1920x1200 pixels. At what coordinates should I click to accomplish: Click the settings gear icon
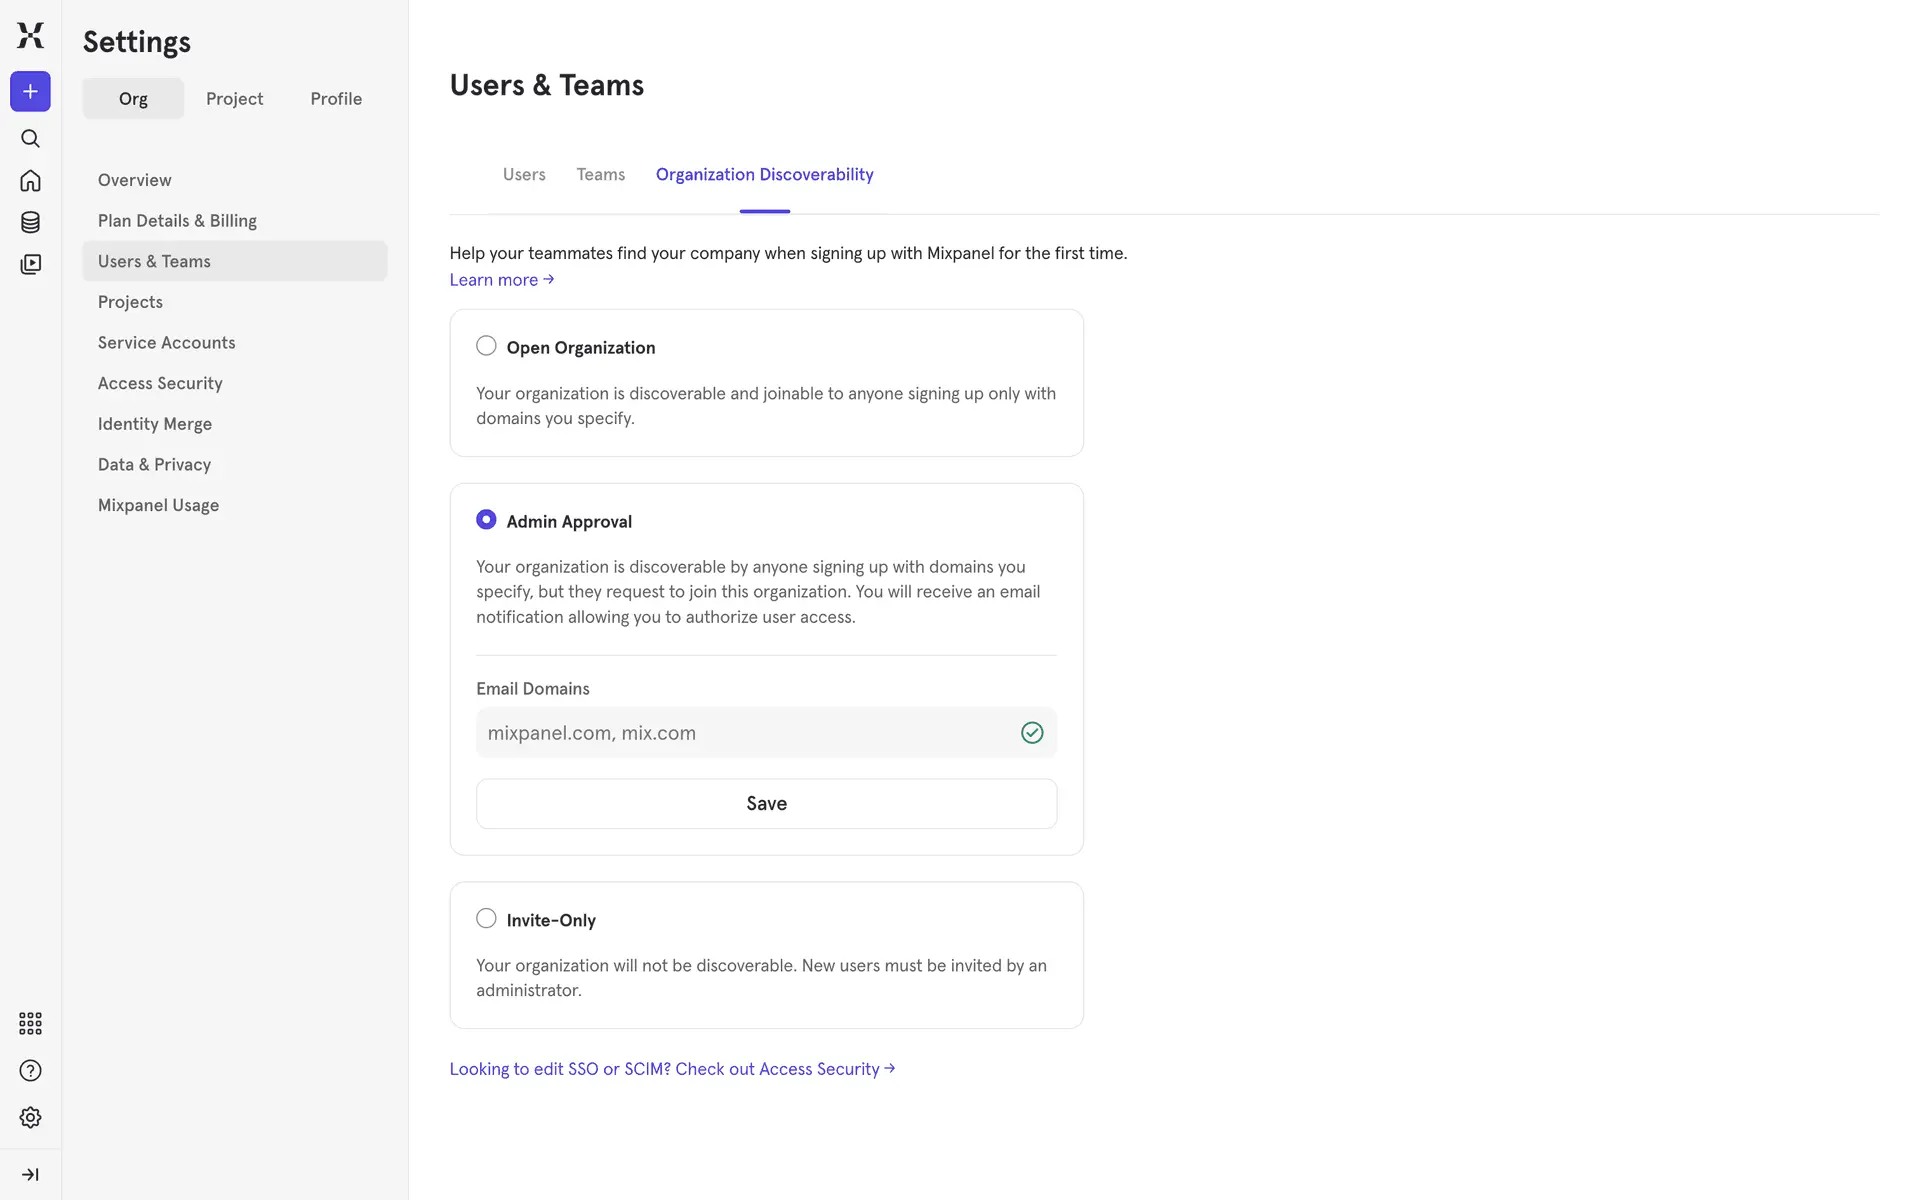tap(30, 1117)
